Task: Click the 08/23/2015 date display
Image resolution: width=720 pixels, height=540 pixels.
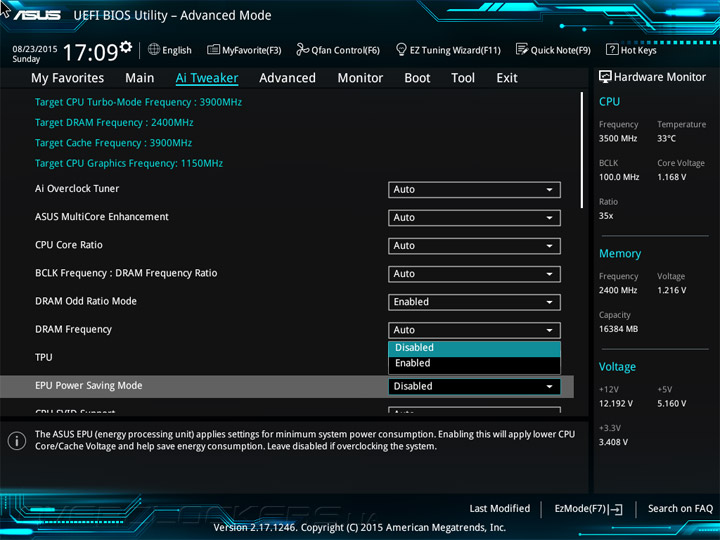Action: 35,49
